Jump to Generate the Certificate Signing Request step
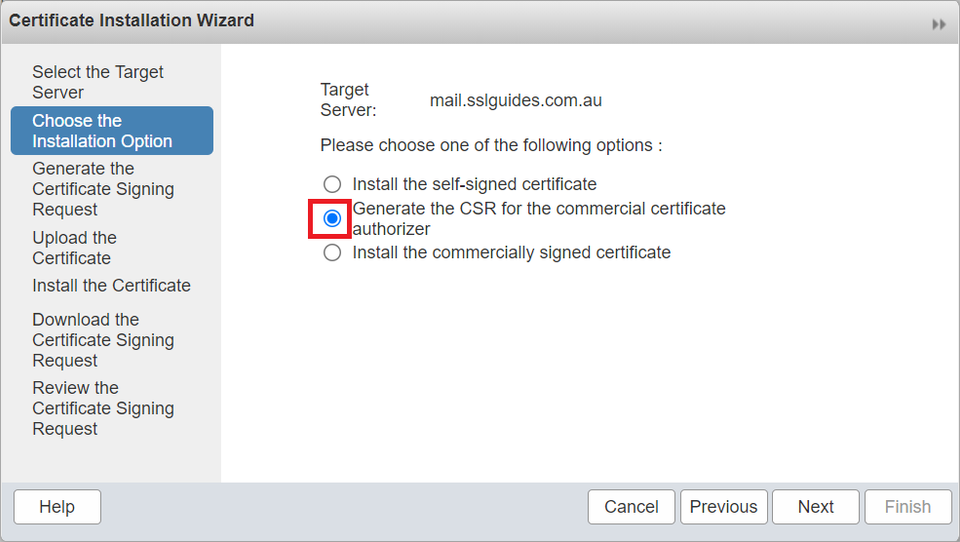The width and height of the screenshot is (960, 542). tap(103, 189)
